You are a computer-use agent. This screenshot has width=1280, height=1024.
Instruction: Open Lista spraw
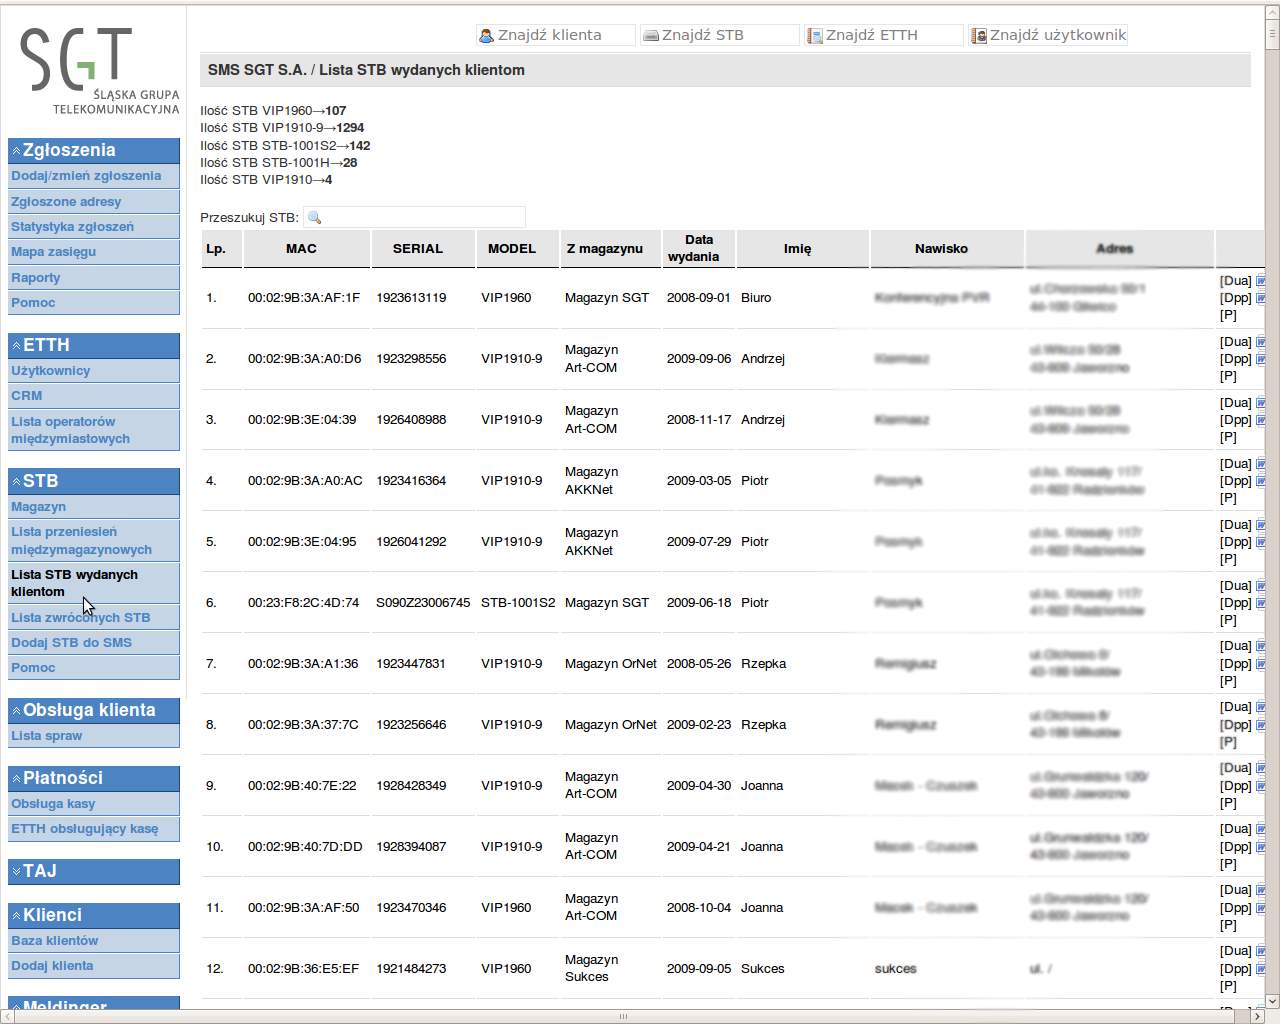pos(94,736)
